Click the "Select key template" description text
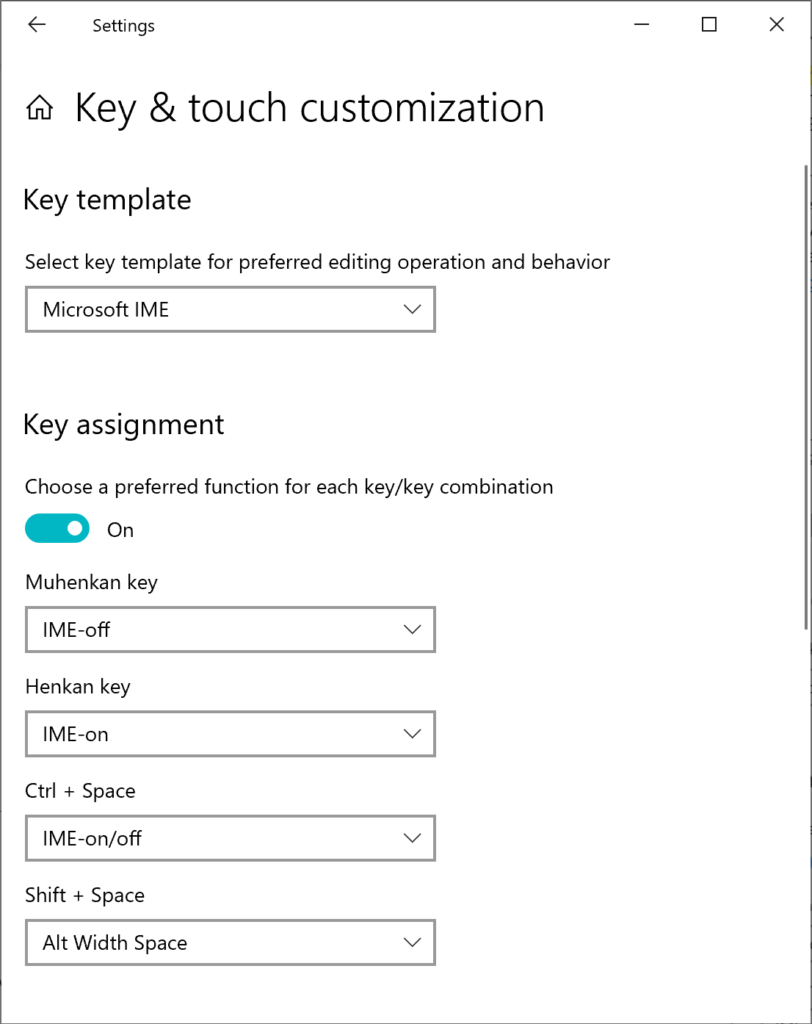The width and height of the screenshot is (812, 1024). click(x=317, y=262)
